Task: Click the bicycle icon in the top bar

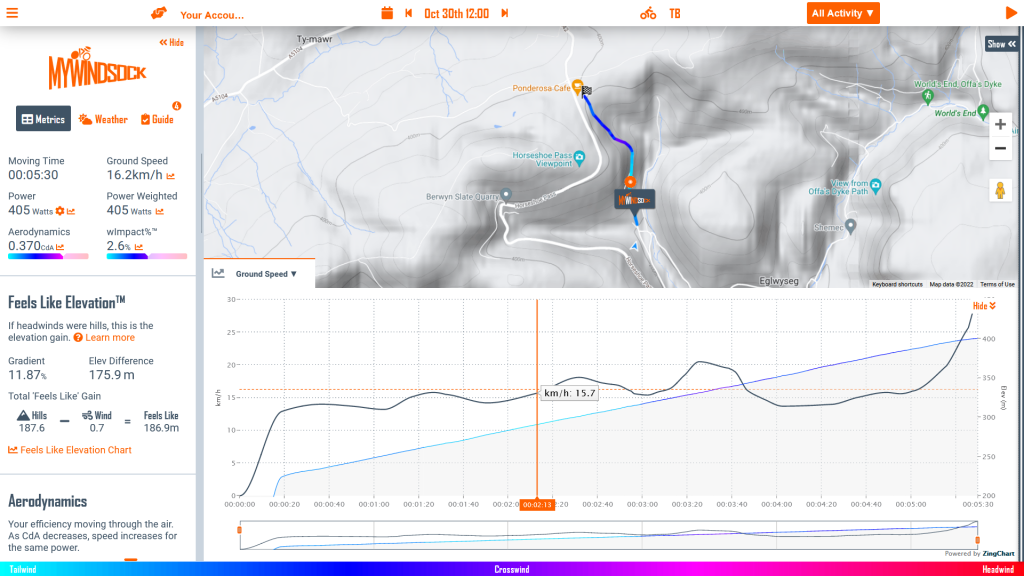Action: (x=648, y=13)
